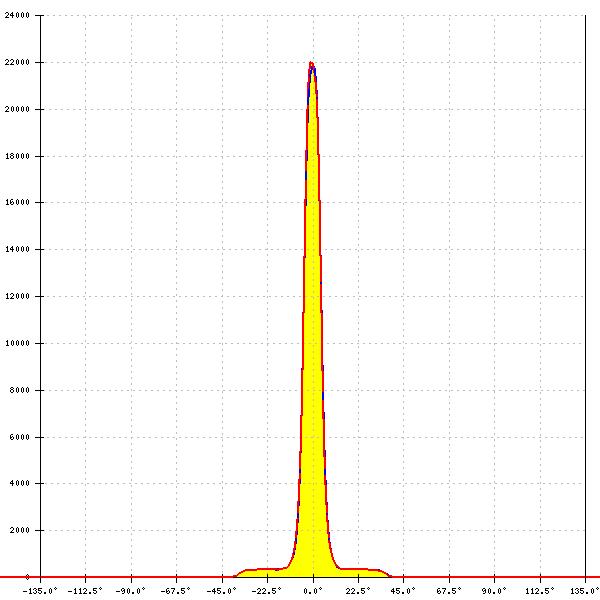
Task: Click the -45.0° x-axis label
Action: [x=222, y=591]
